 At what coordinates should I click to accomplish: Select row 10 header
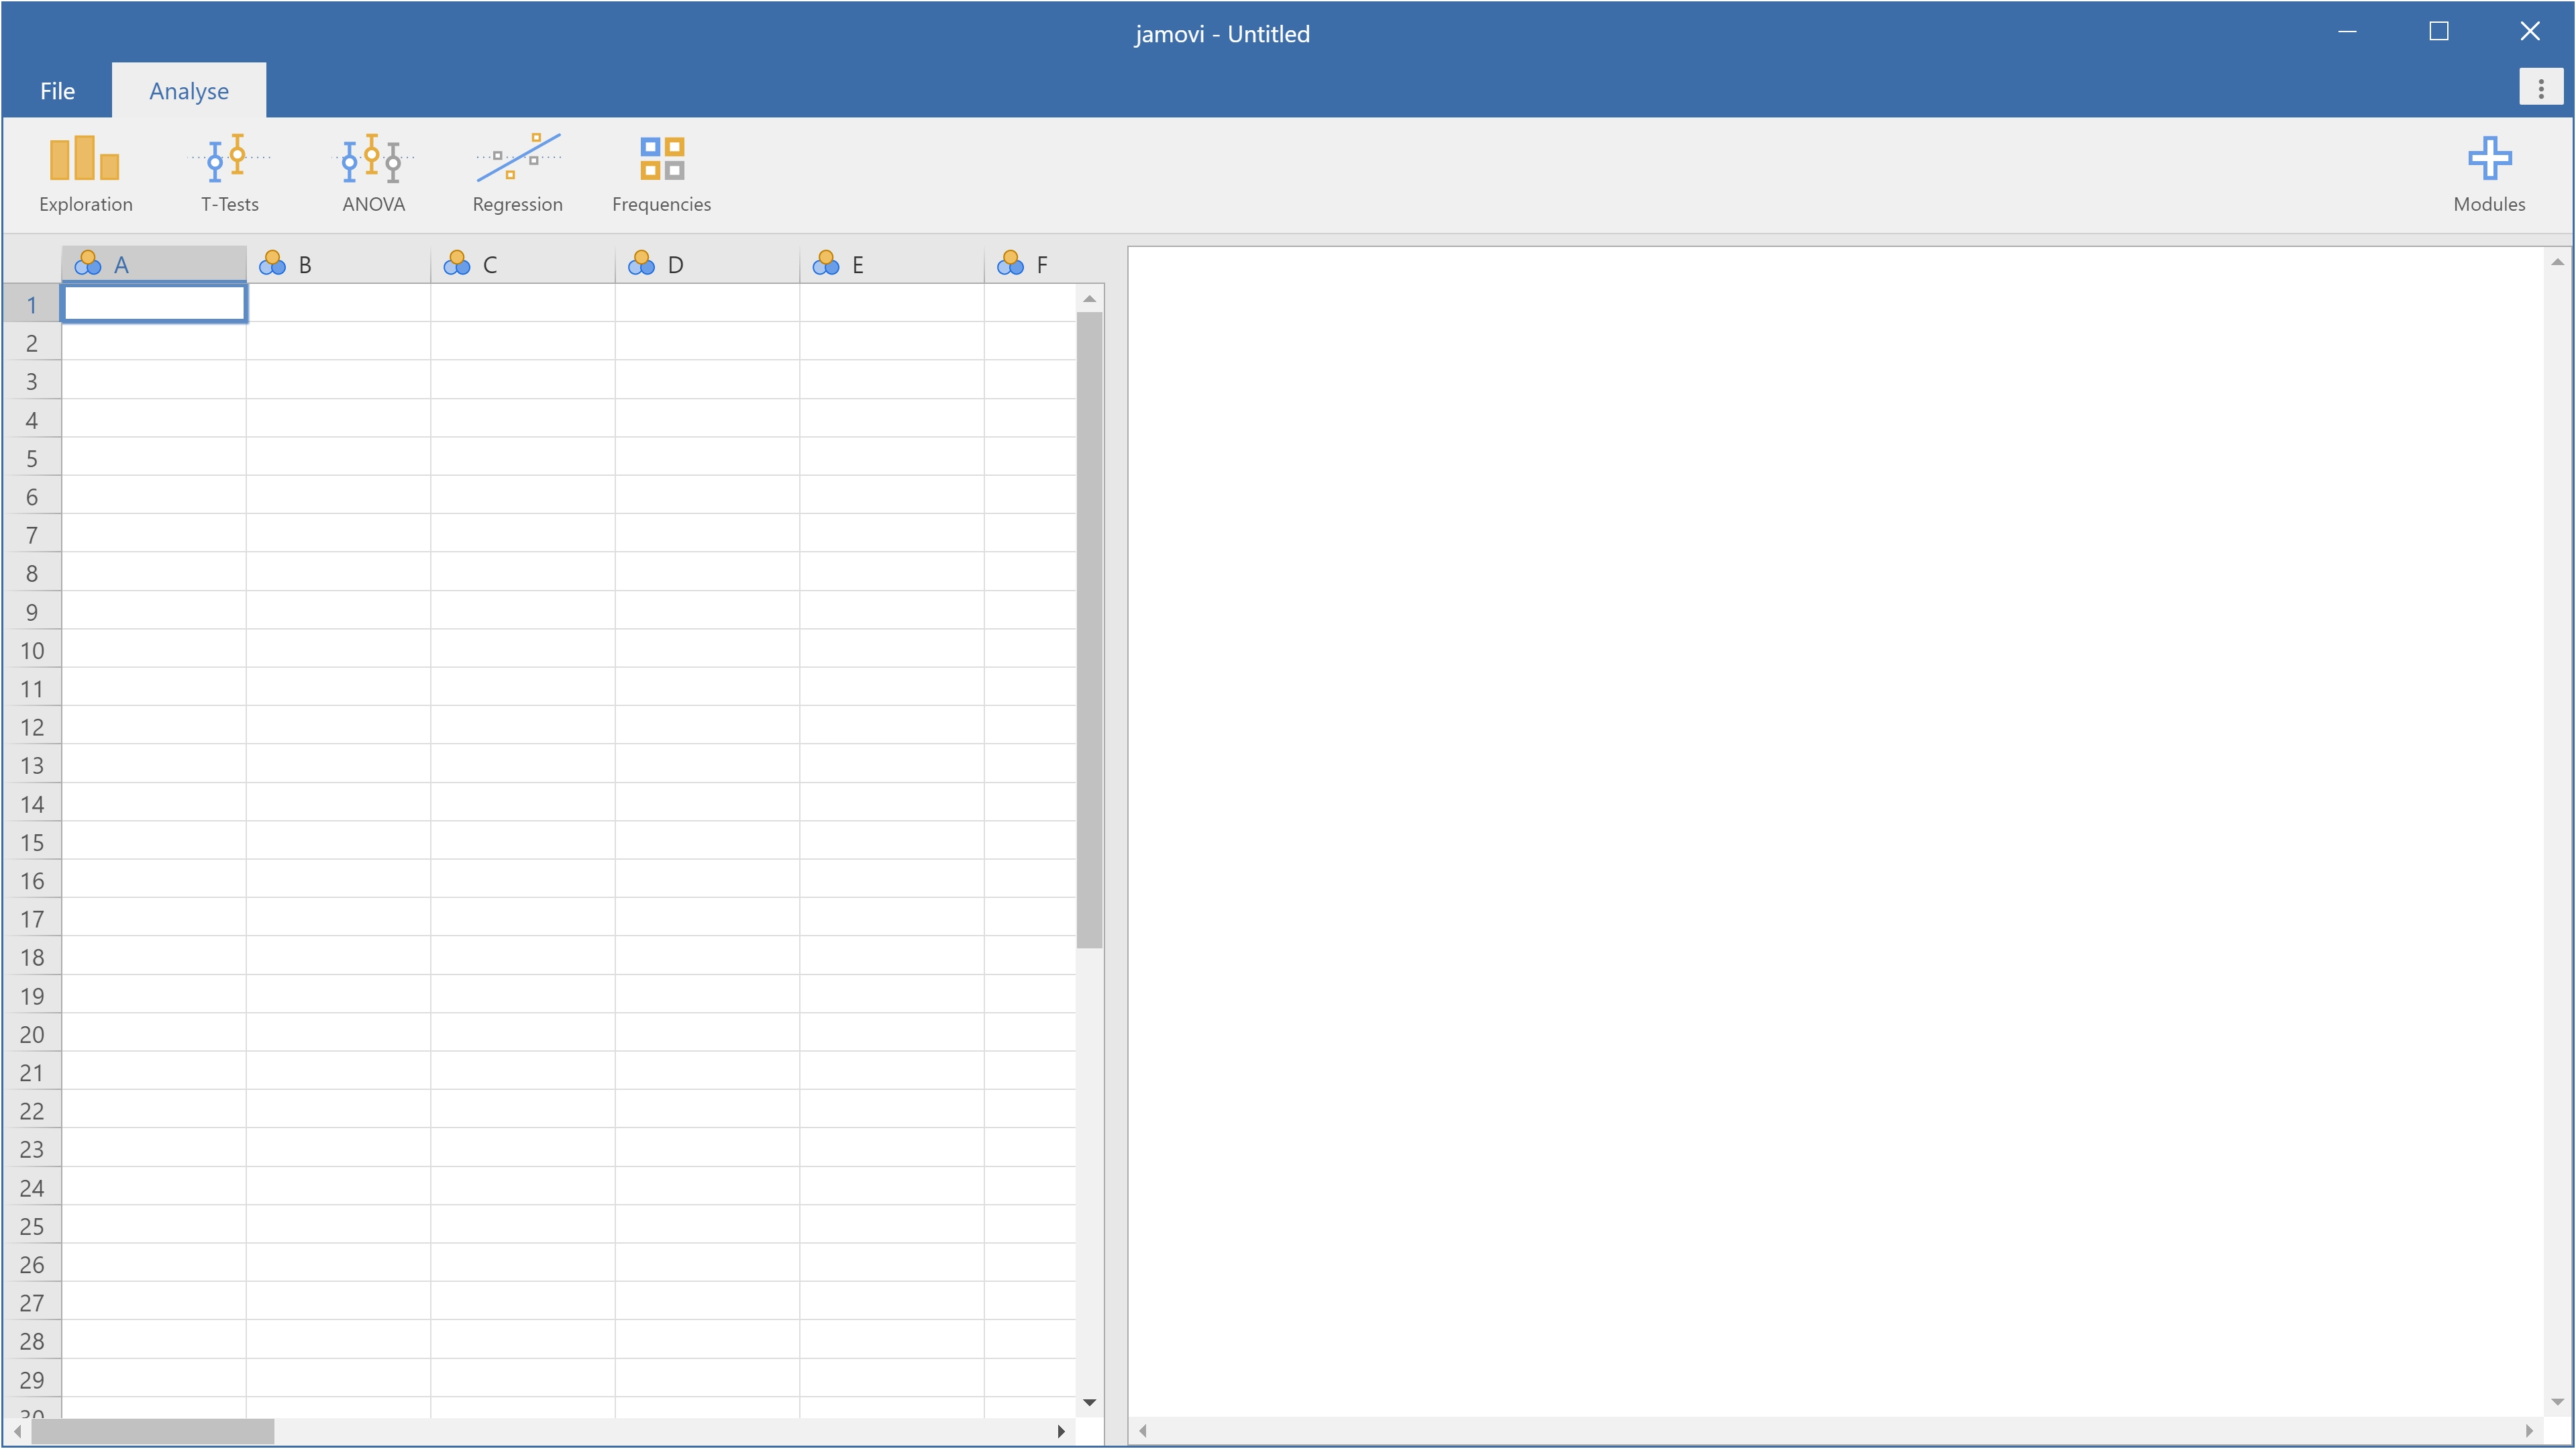(32, 651)
